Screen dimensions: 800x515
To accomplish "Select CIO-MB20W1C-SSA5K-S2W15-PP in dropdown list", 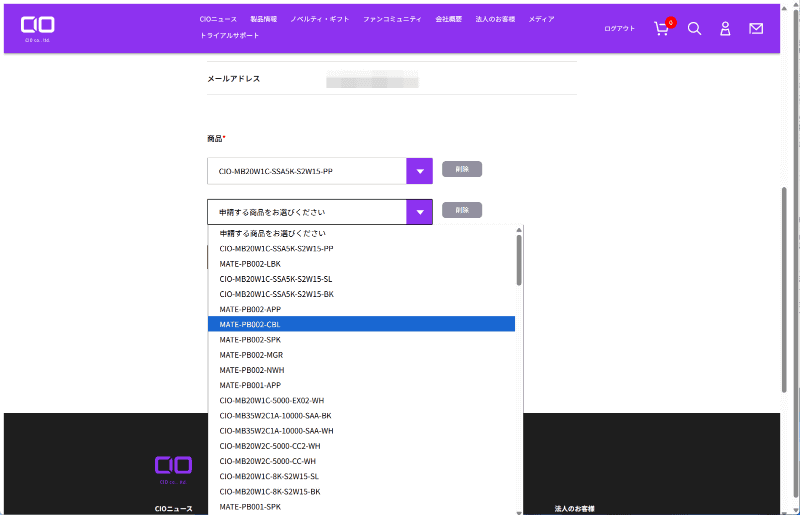I will pyautogui.click(x=361, y=249).
